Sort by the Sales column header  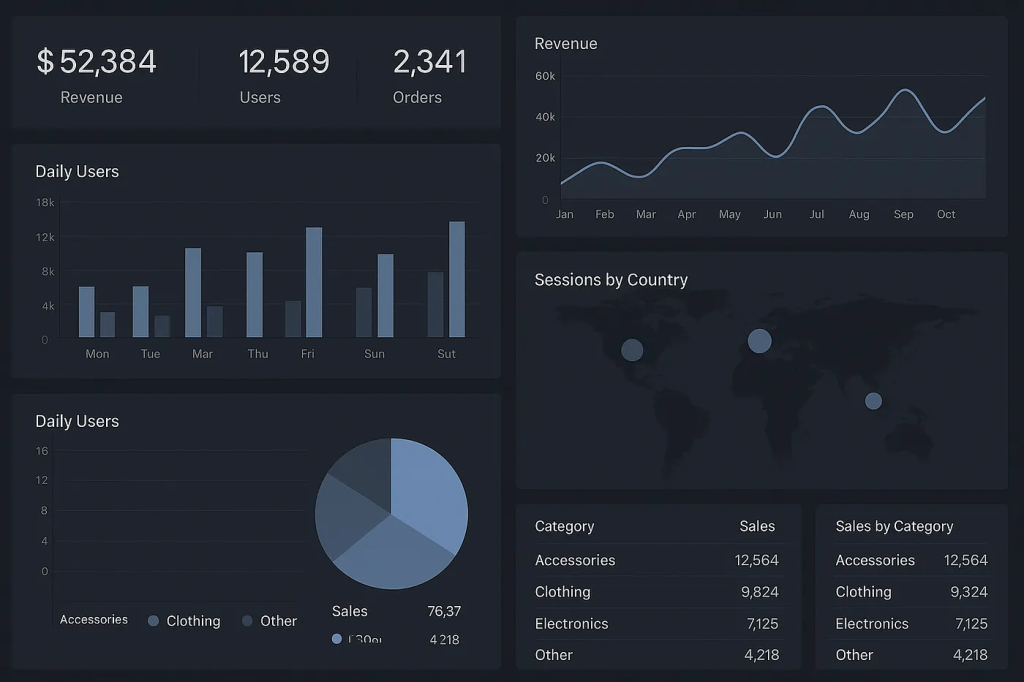pos(757,526)
